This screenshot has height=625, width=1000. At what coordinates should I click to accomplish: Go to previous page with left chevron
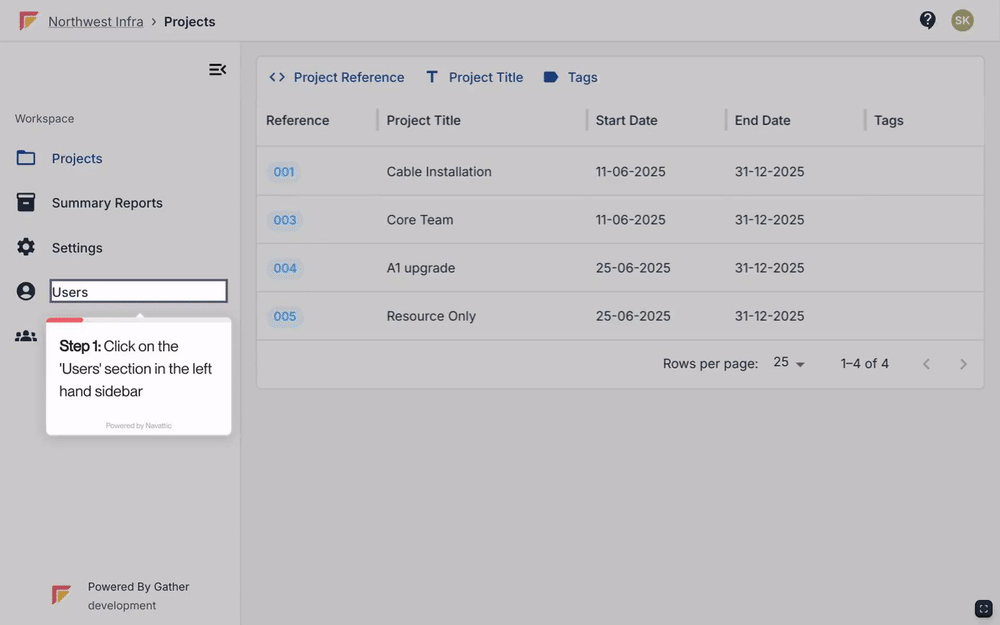[926, 364]
